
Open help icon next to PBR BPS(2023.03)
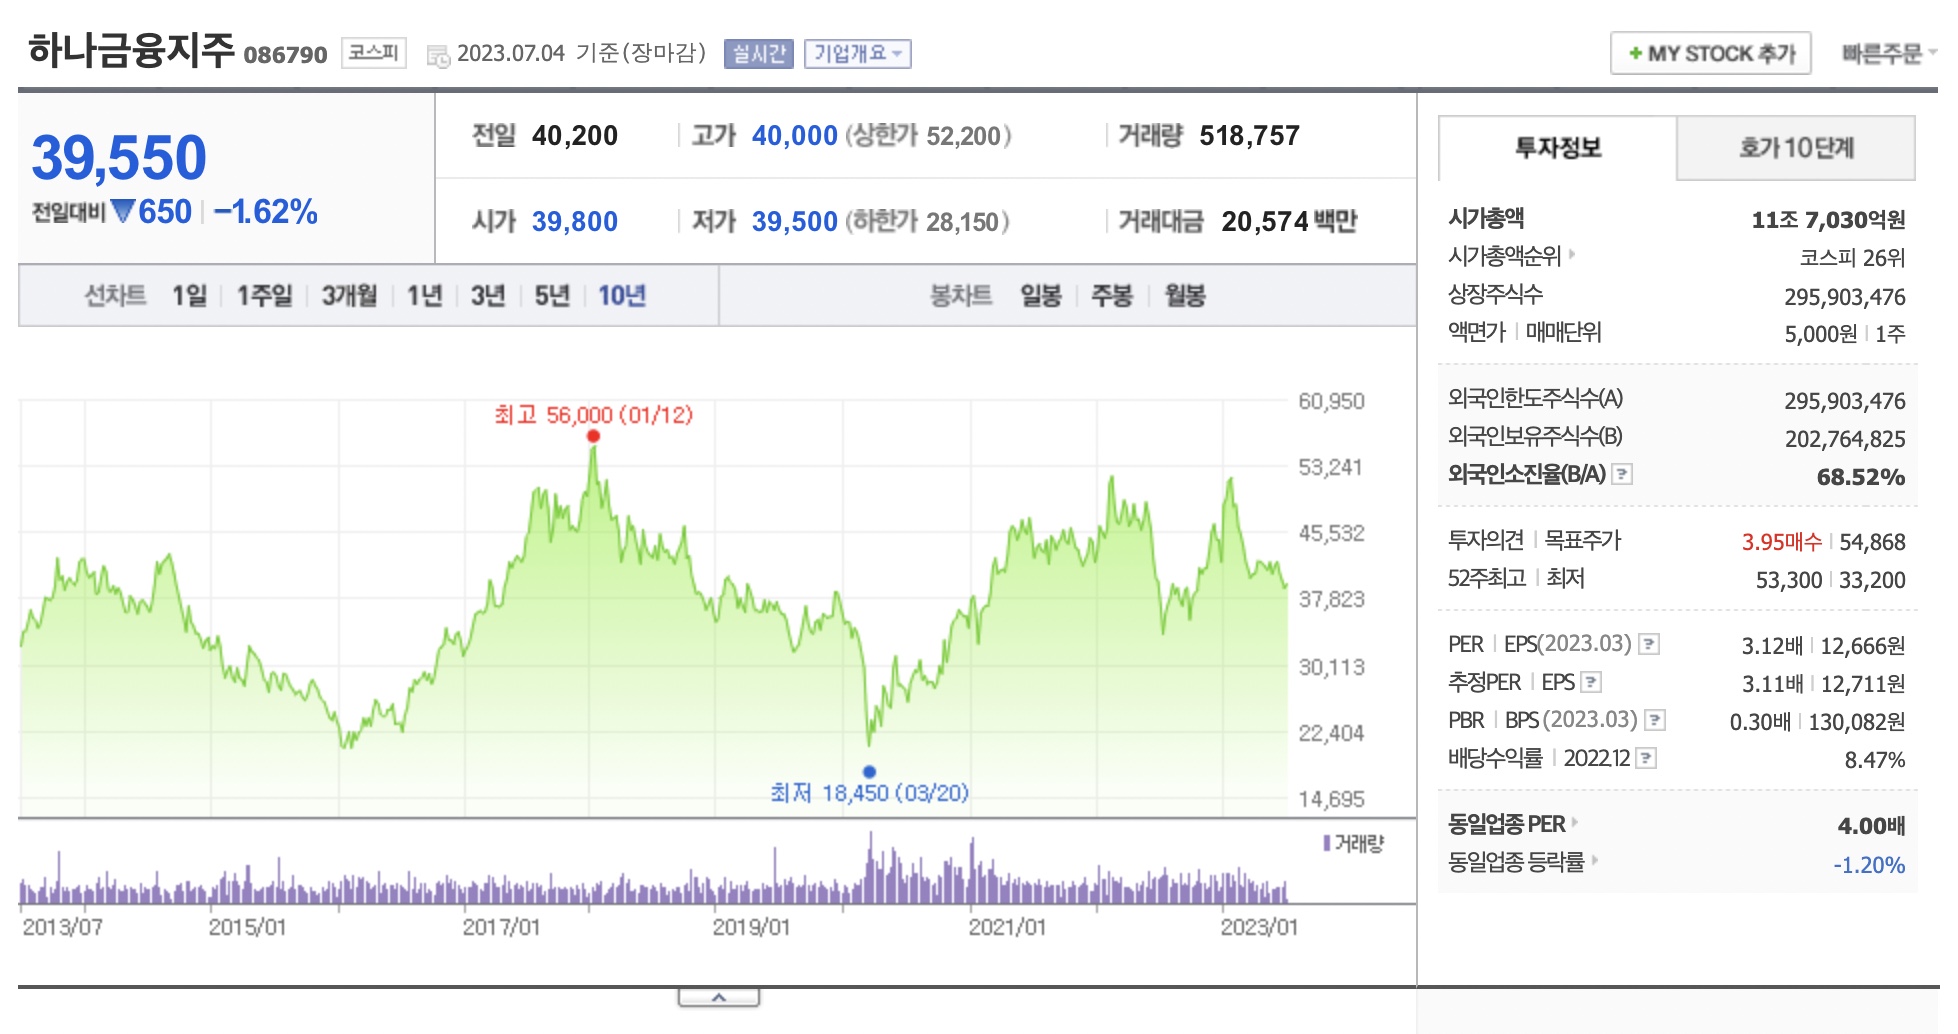1655,720
